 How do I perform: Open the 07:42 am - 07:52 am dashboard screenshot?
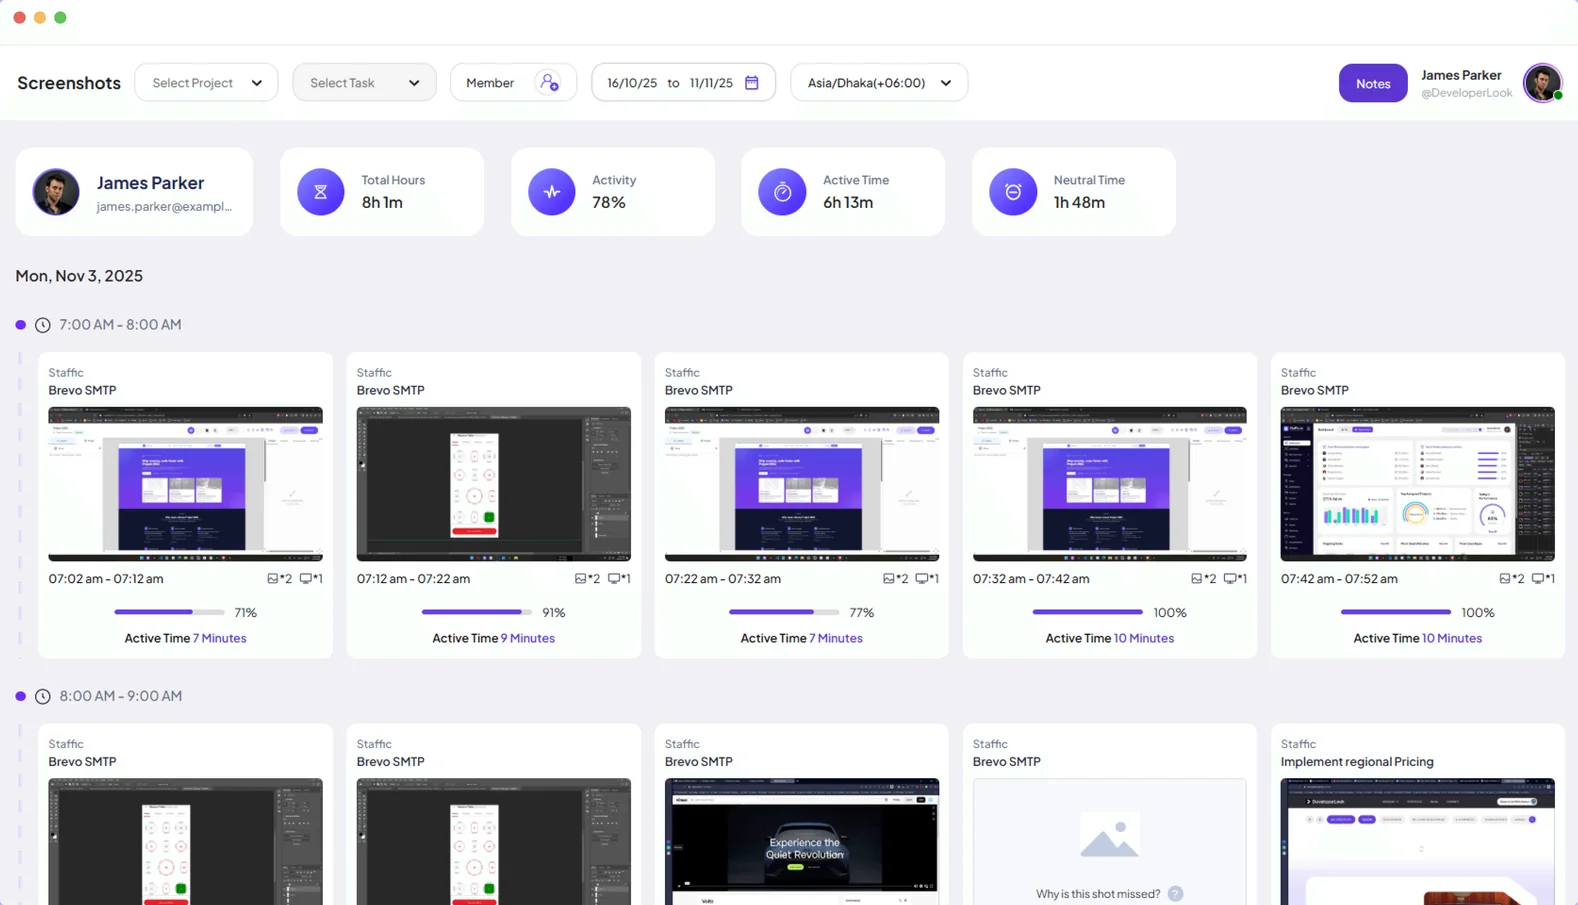coord(1418,484)
